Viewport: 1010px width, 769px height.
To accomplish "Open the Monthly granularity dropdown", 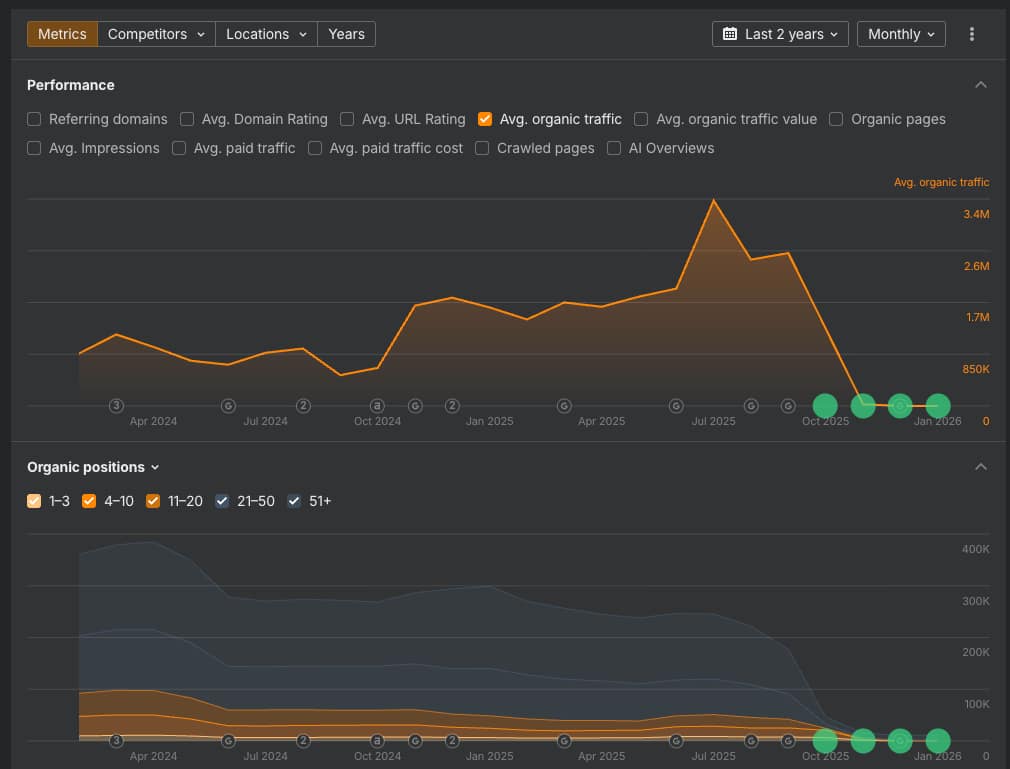I will 900,33.
